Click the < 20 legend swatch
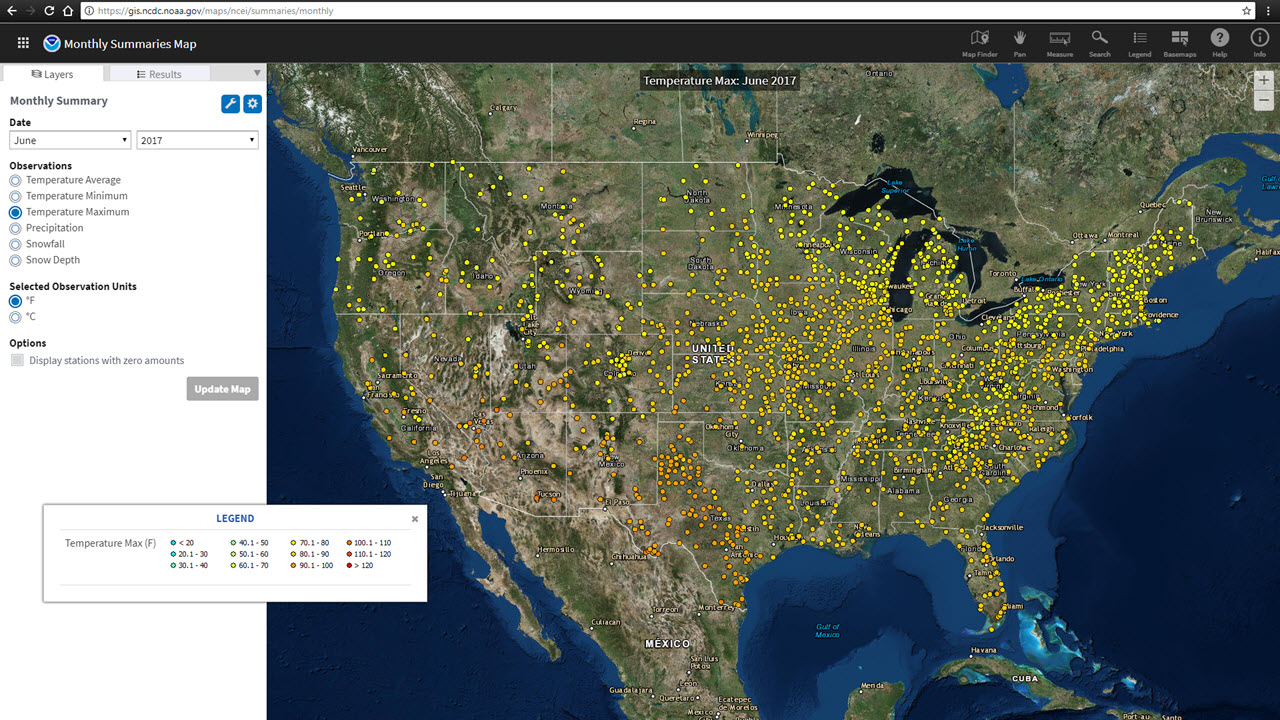The image size is (1280, 720). click(x=173, y=542)
